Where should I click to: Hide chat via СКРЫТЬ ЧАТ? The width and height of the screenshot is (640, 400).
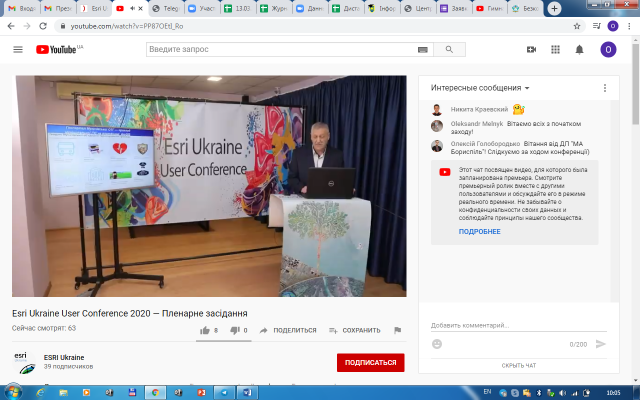(x=518, y=366)
